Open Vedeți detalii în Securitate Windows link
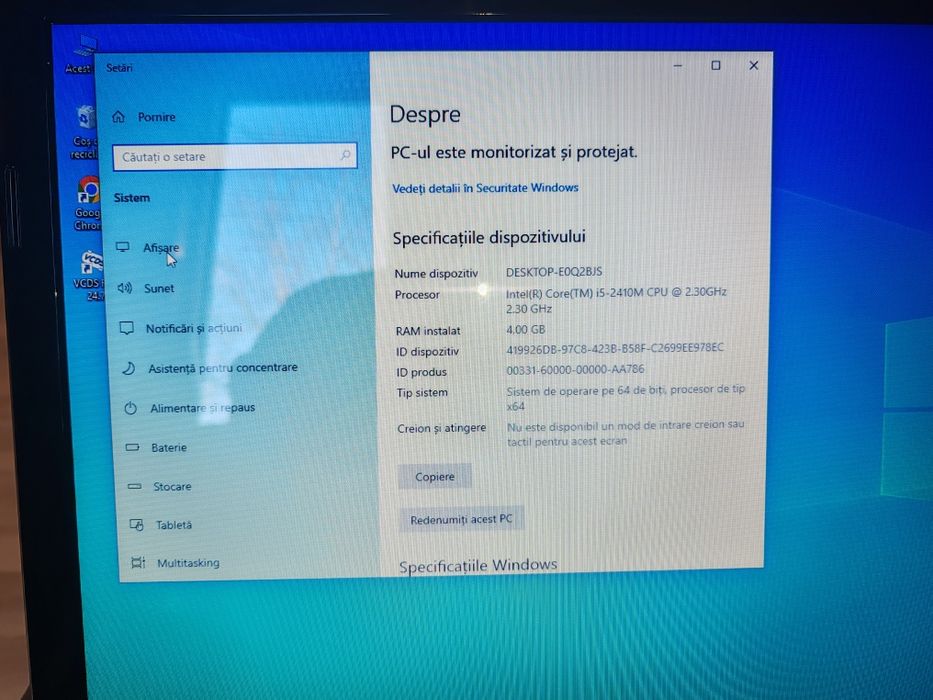This screenshot has height=700, width=933. (485, 188)
